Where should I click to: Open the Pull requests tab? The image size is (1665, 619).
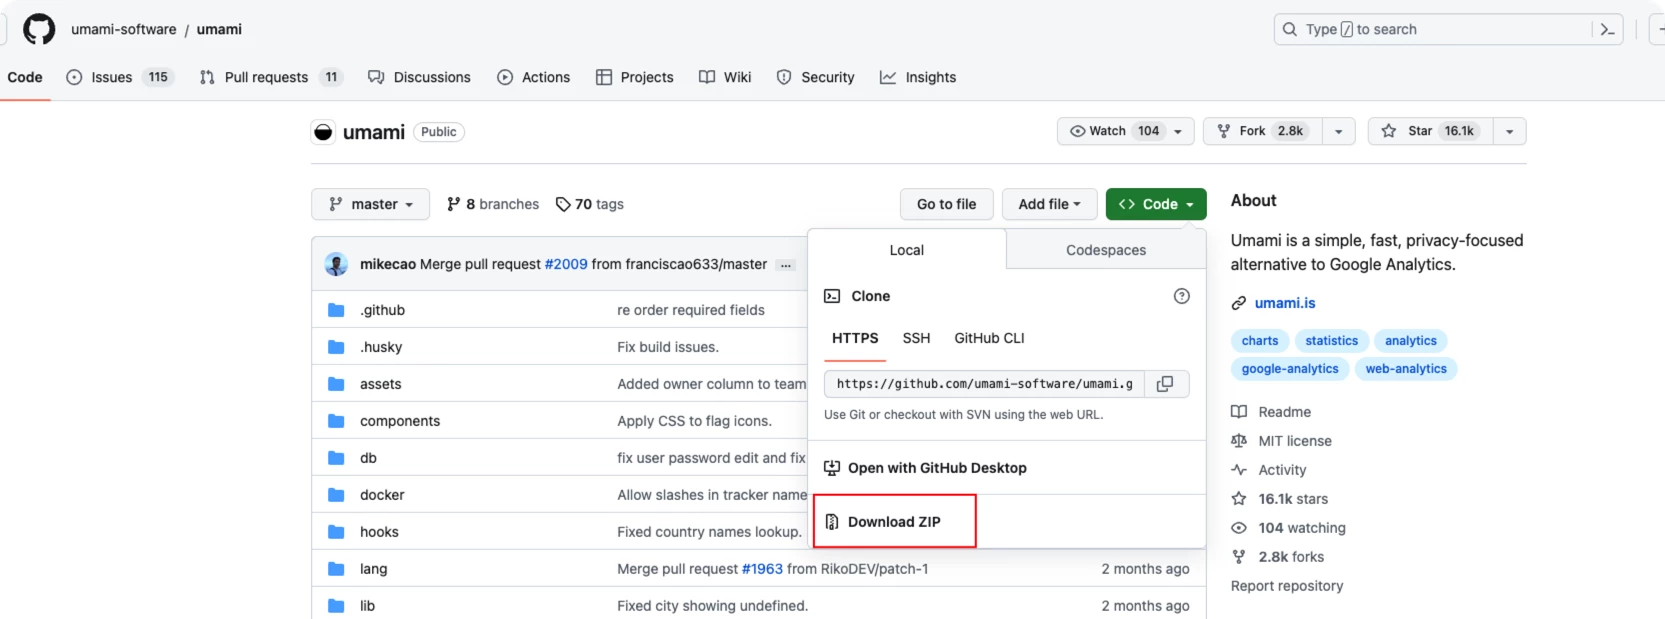(x=266, y=77)
